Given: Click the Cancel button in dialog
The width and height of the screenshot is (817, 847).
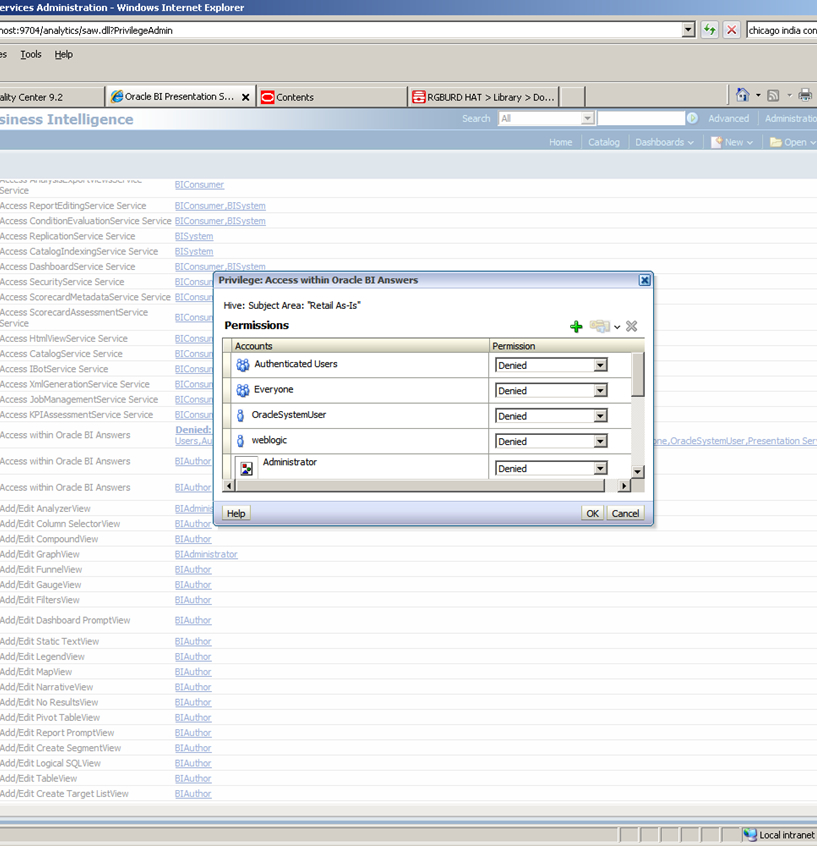Looking at the screenshot, I should pyautogui.click(x=625, y=513).
